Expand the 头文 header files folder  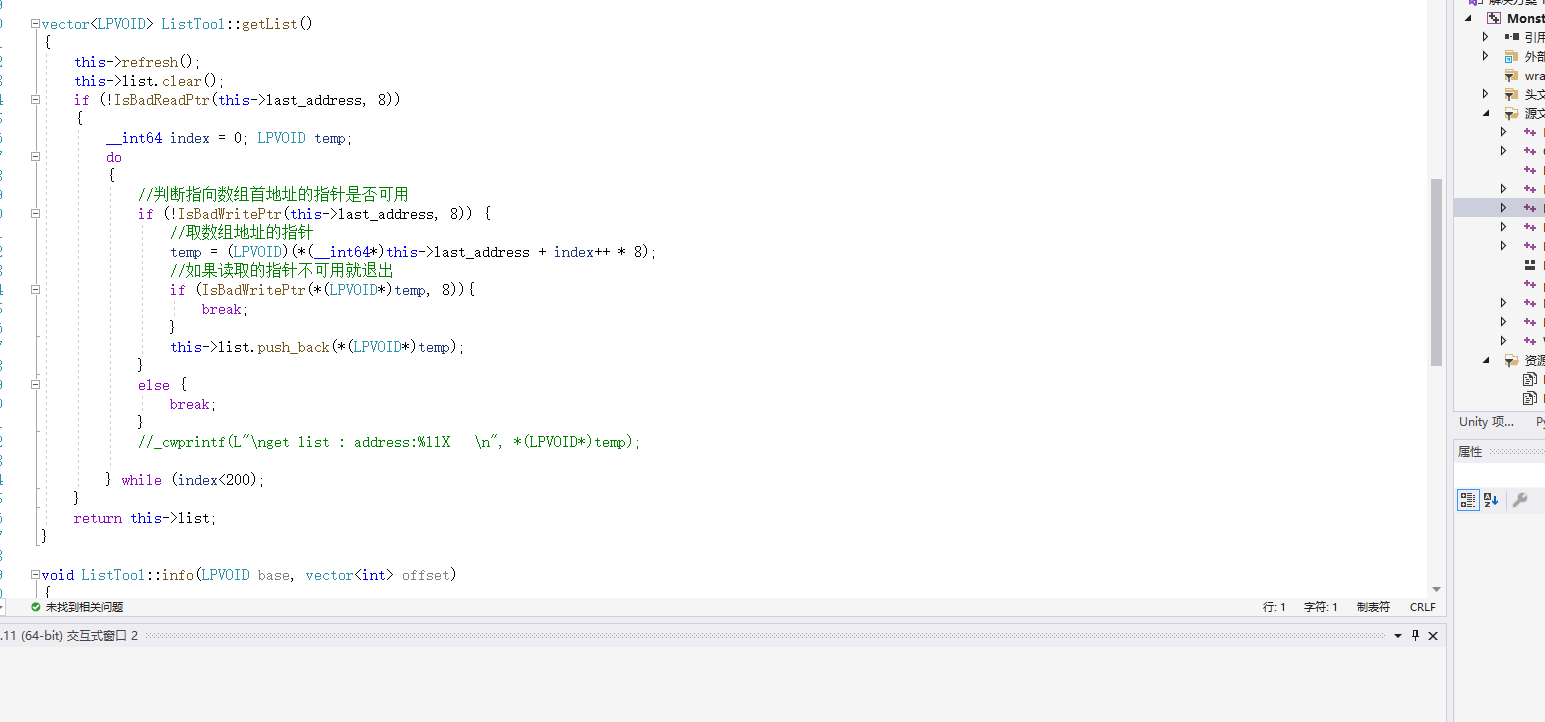click(1486, 94)
